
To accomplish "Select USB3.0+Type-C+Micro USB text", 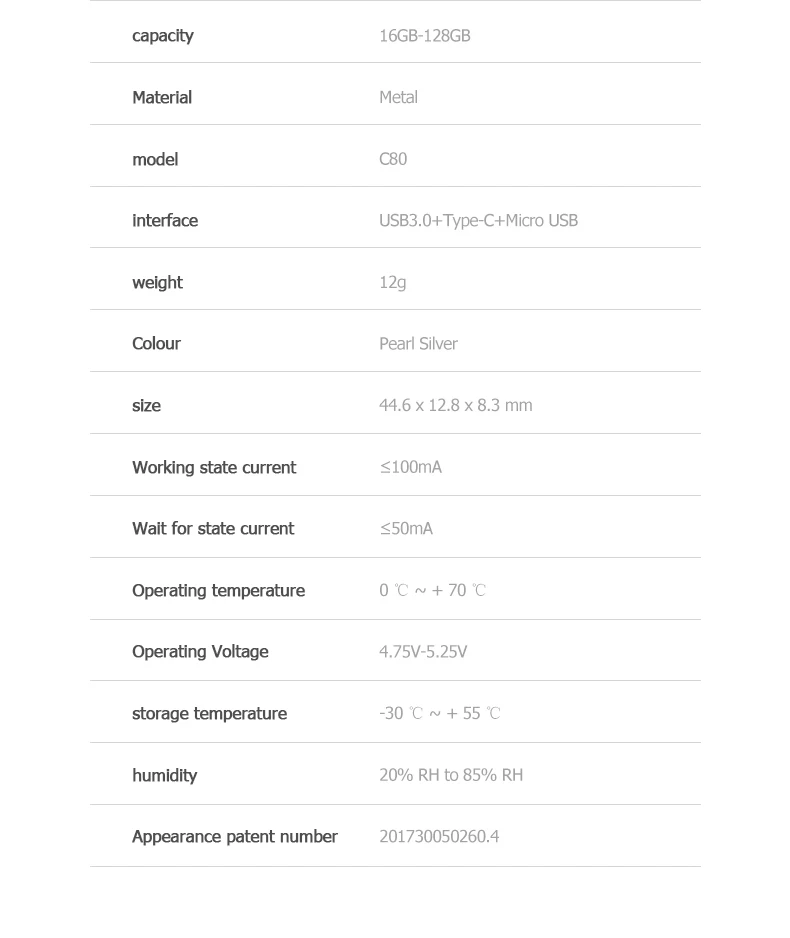I will (478, 221).
